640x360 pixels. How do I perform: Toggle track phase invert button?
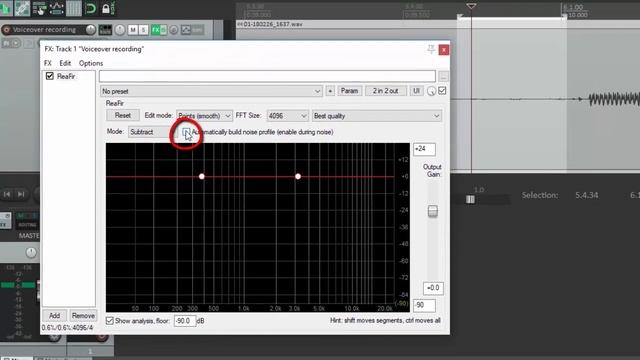click(174, 30)
